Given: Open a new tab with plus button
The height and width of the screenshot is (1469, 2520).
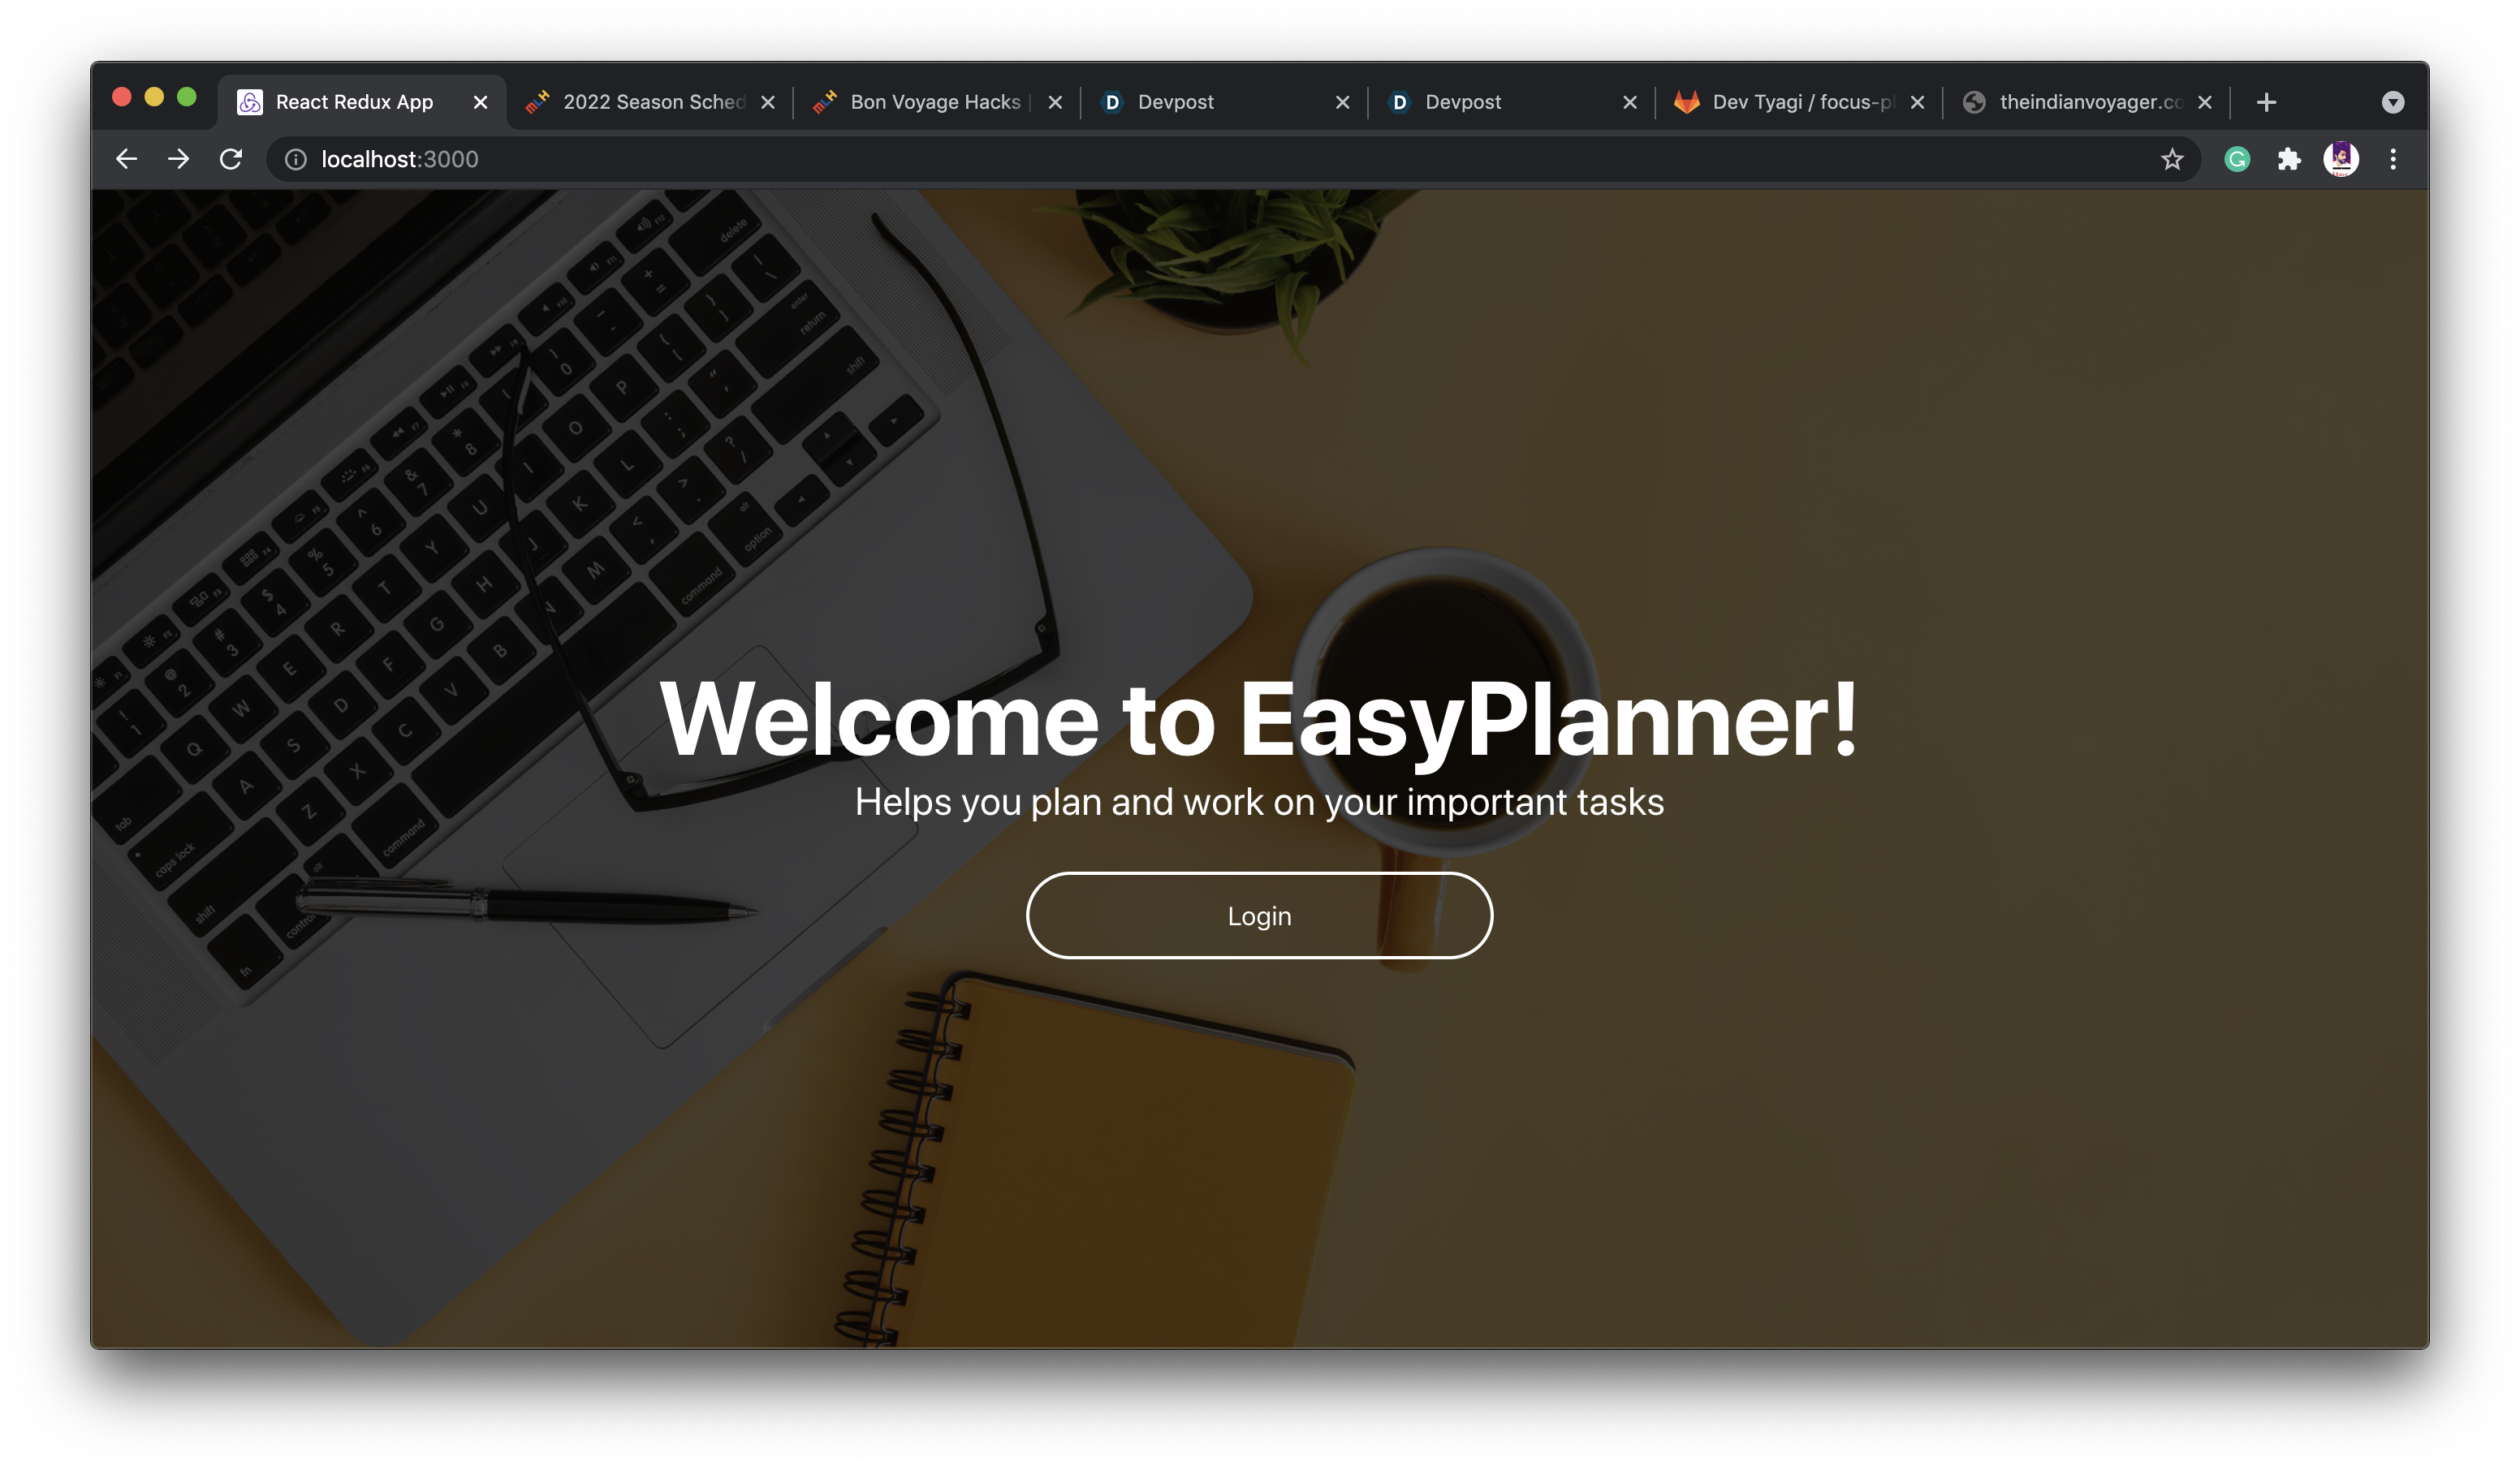Looking at the screenshot, I should 2267,102.
